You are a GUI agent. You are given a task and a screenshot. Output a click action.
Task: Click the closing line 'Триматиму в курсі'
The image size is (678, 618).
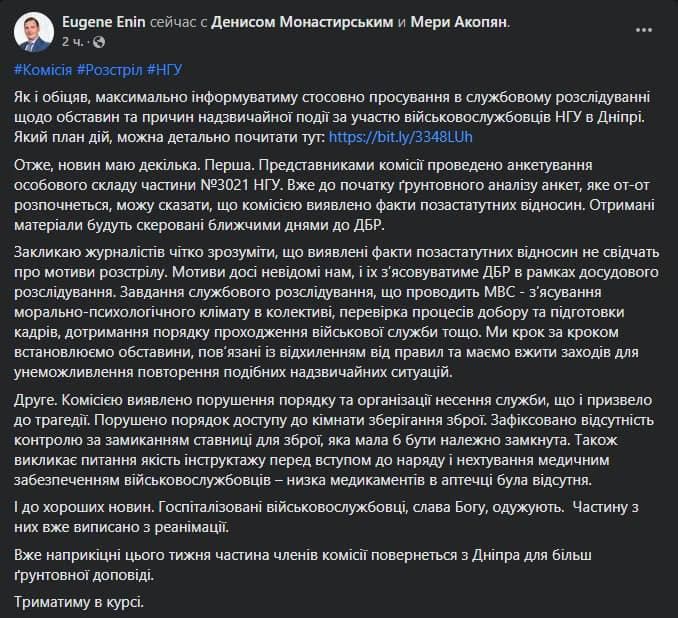[x=70, y=603]
